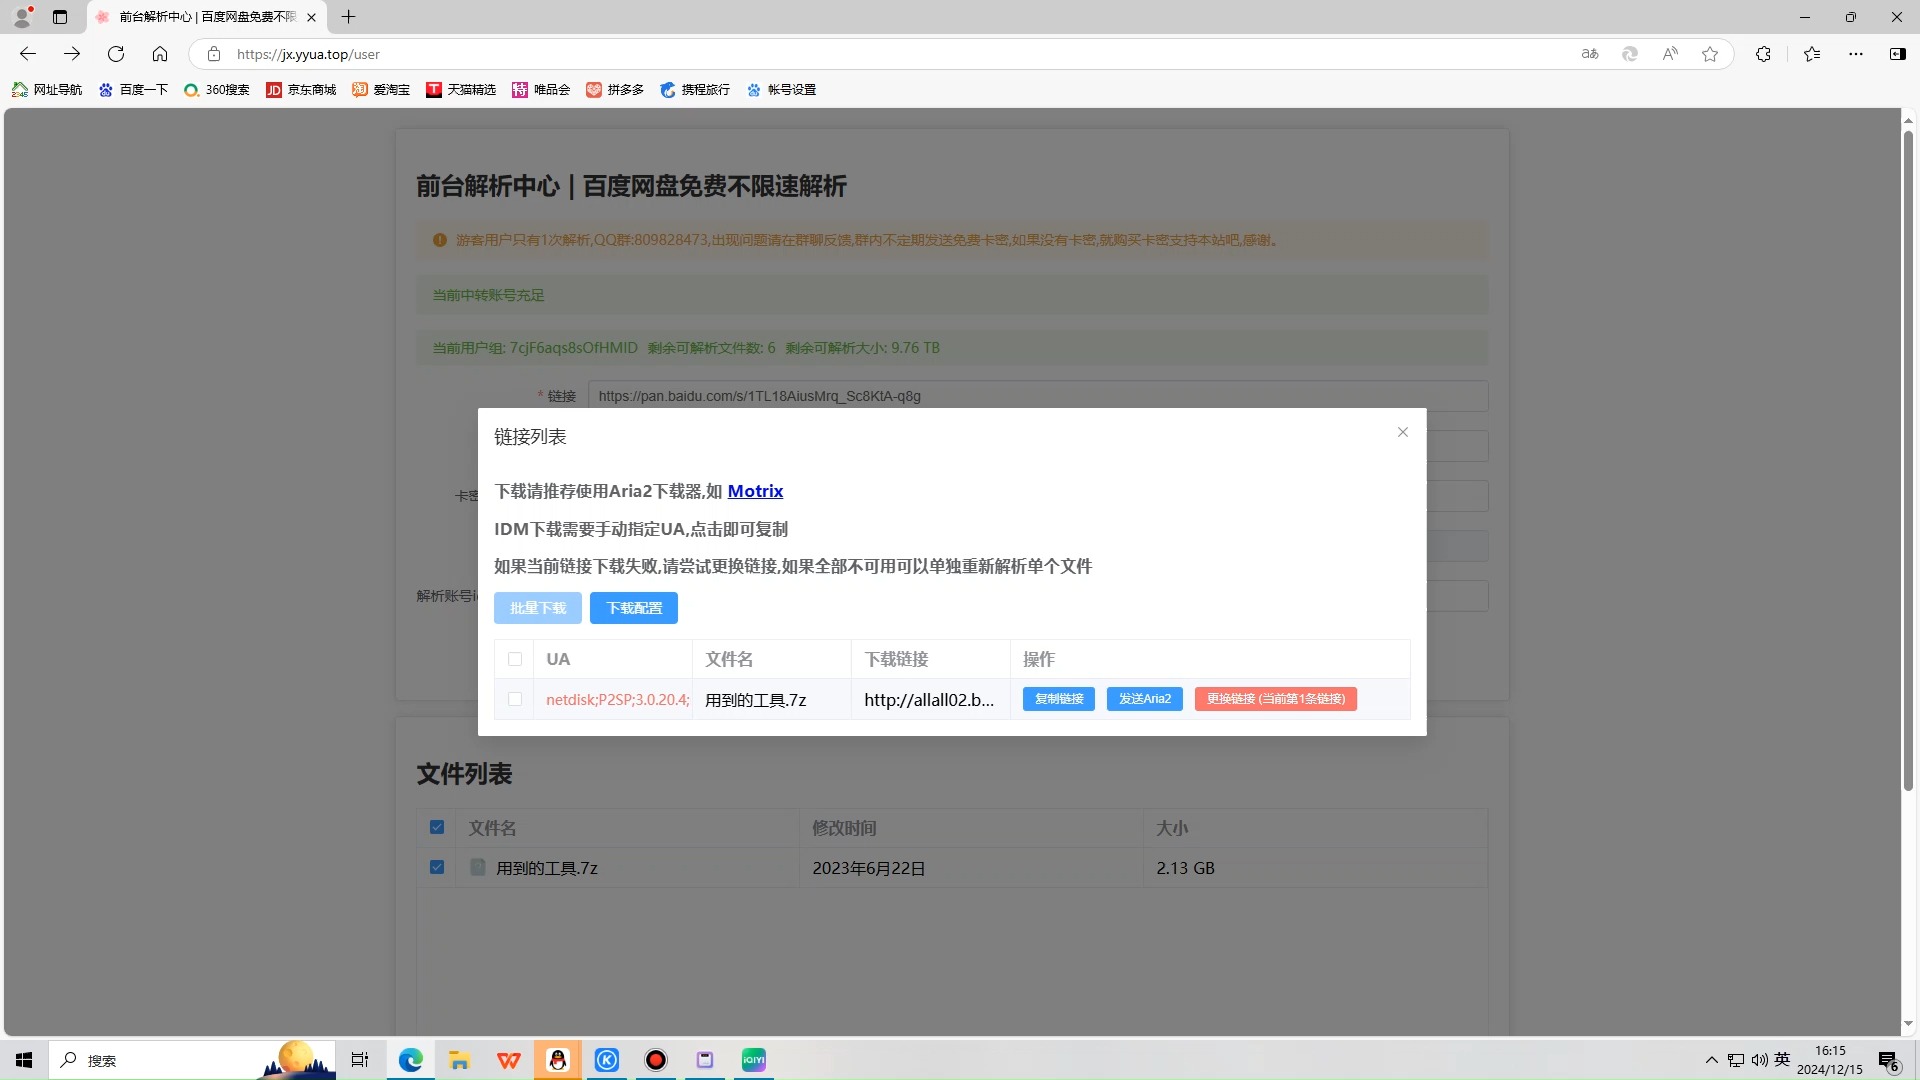Screen dimensions: 1920x1080
Task: Click the scrollbar down arrow
Action: click(x=1908, y=1024)
